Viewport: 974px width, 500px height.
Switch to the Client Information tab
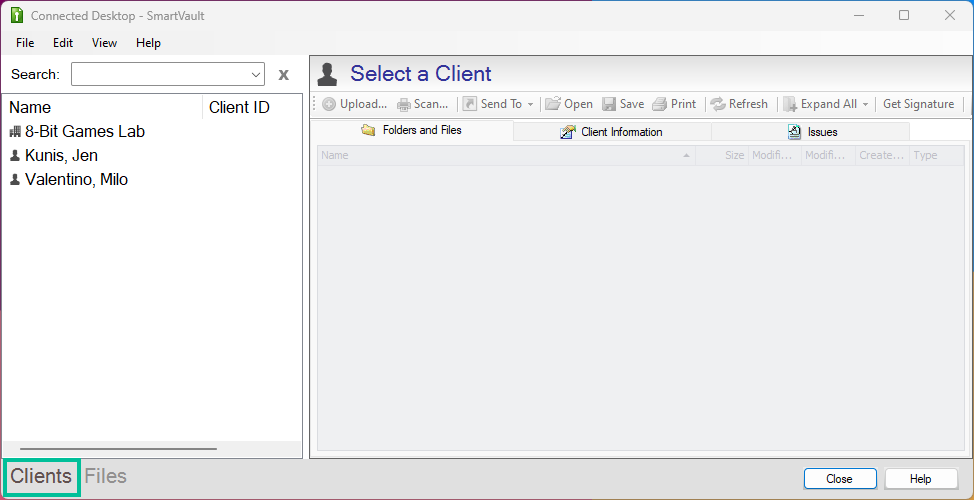pos(612,132)
